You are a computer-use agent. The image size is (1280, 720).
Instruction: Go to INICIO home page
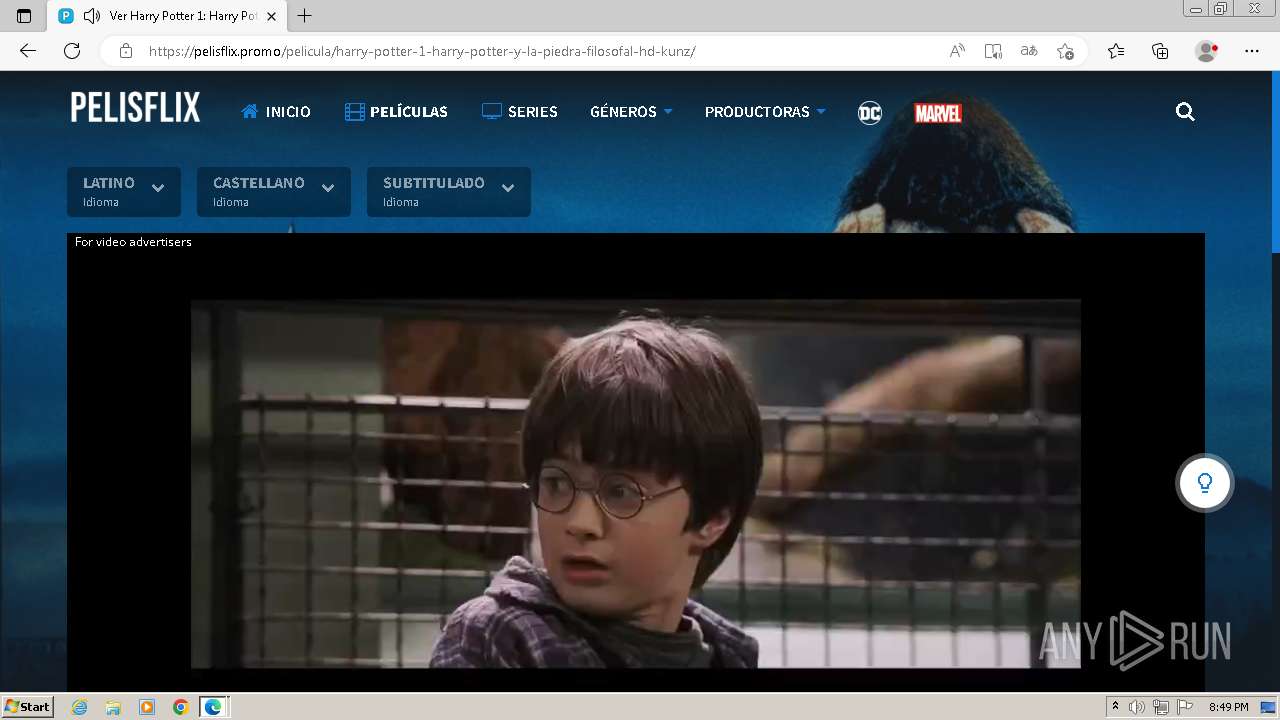(x=276, y=112)
